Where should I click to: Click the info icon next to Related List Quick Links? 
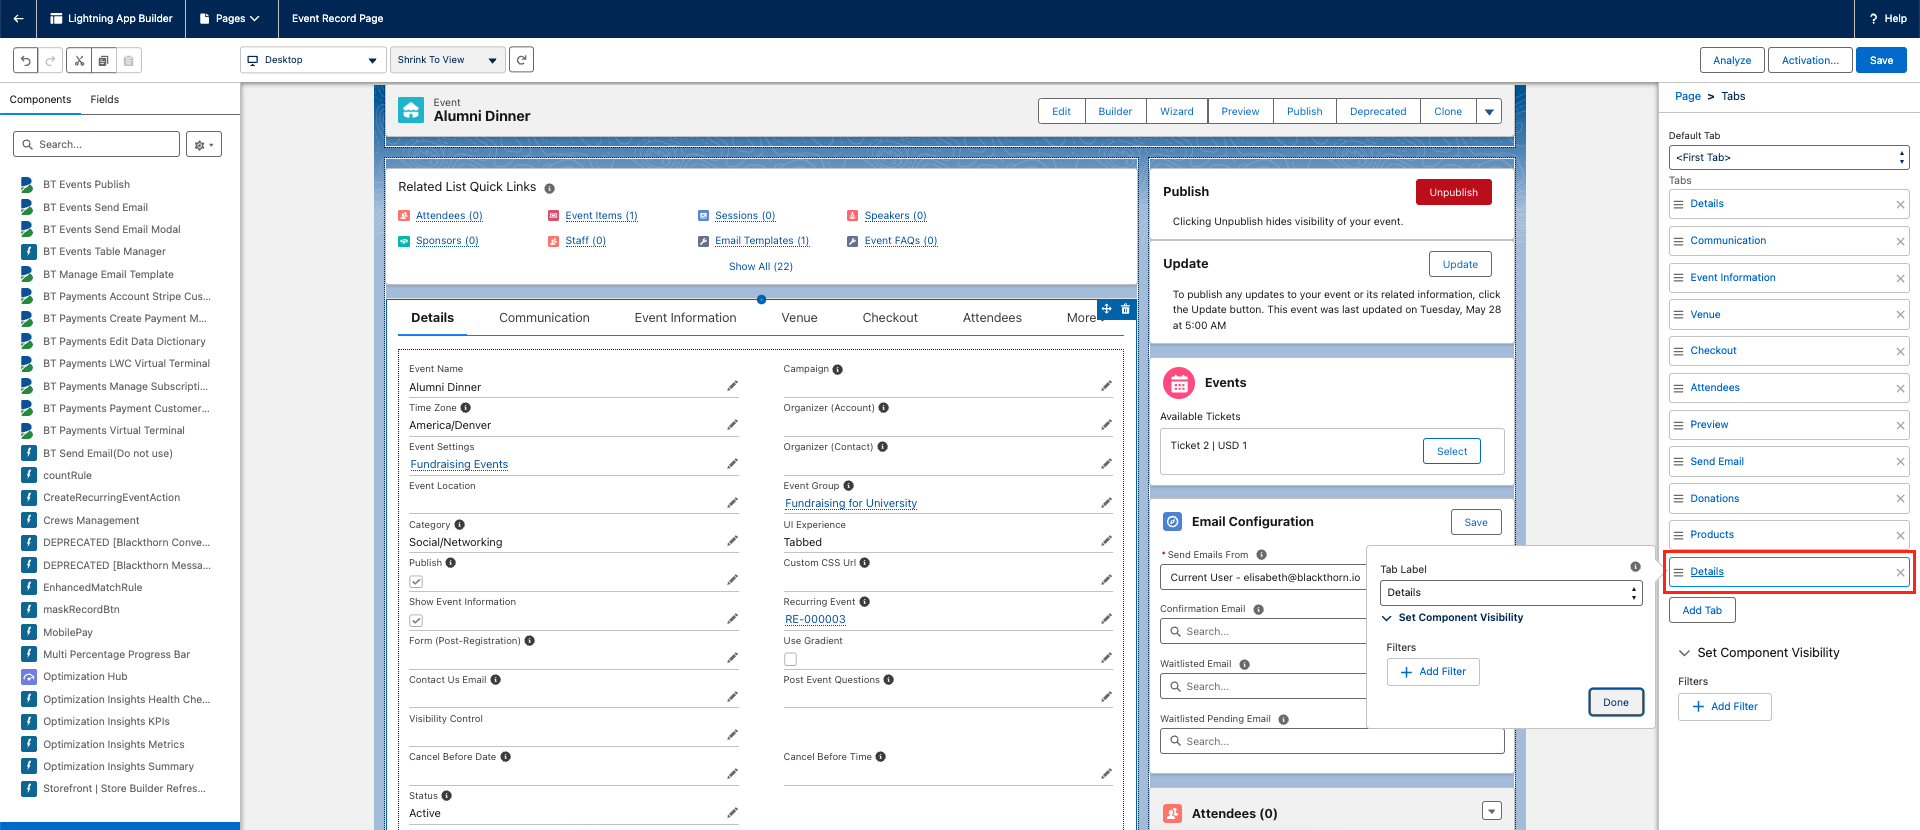550,188
